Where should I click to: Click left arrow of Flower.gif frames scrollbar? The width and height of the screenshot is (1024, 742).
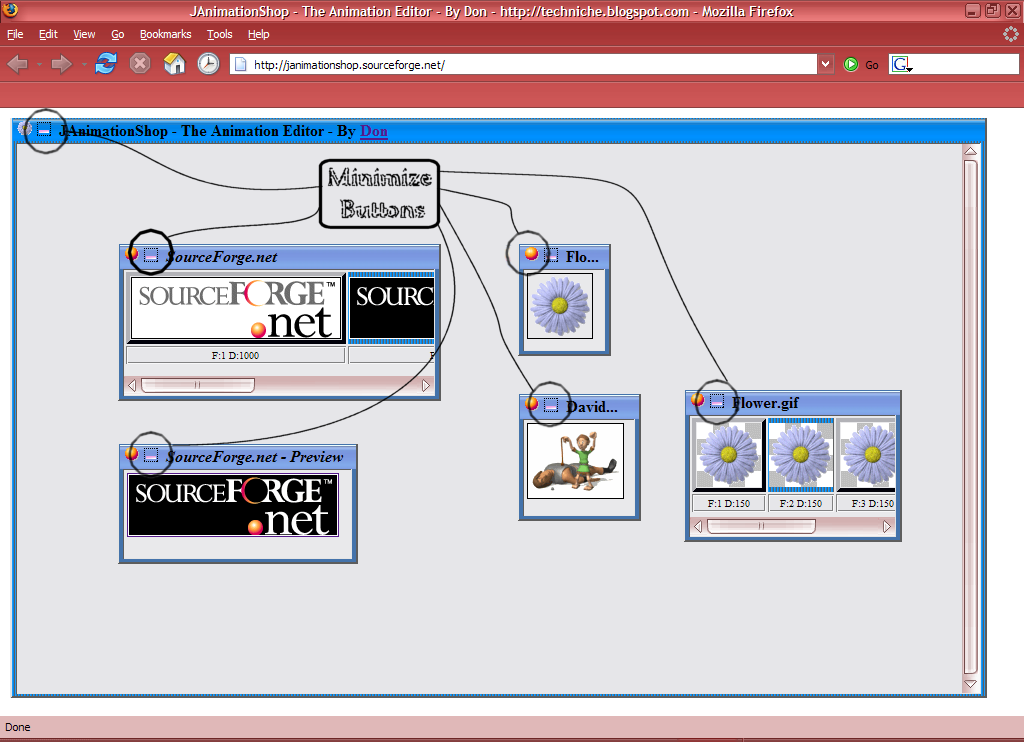click(x=698, y=526)
